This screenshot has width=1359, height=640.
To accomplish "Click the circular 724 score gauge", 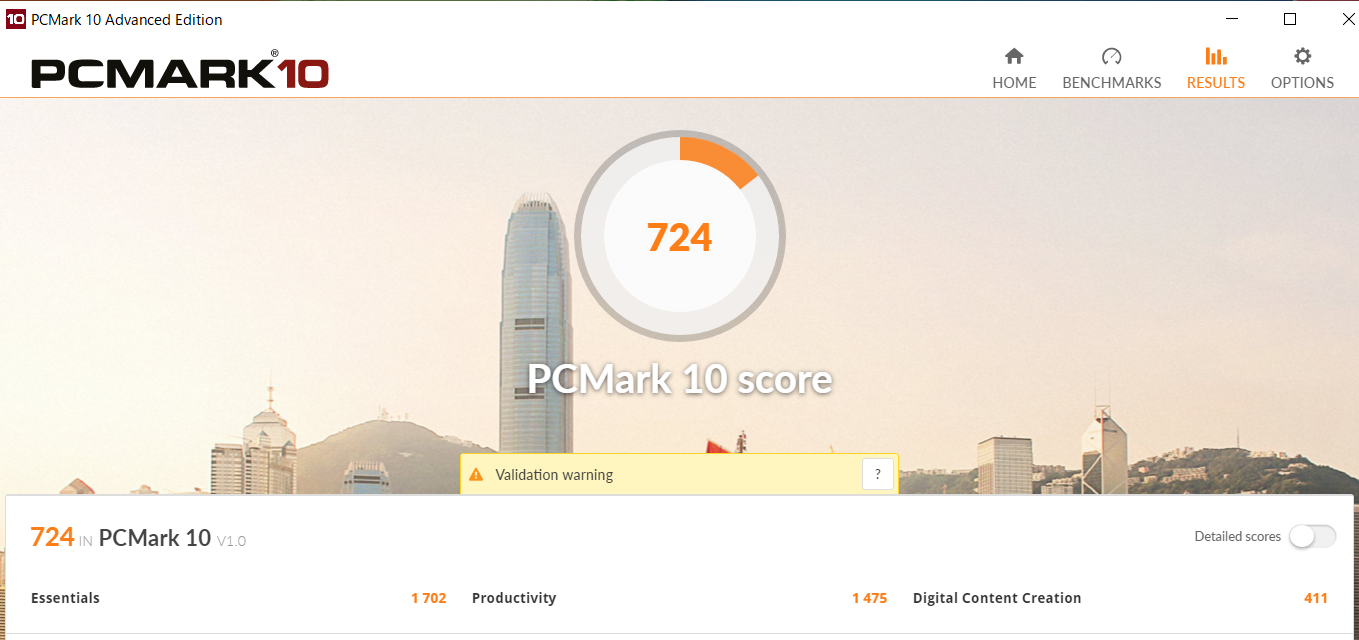I will [x=680, y=236].
